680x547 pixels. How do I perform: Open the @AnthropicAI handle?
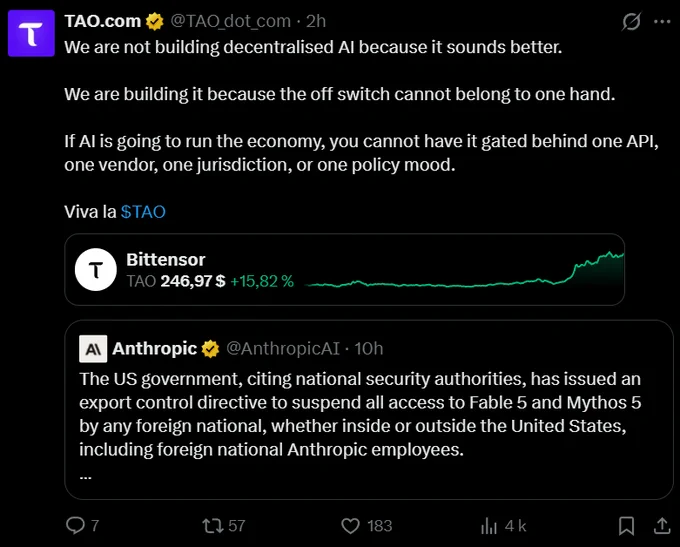pos(283,348)
